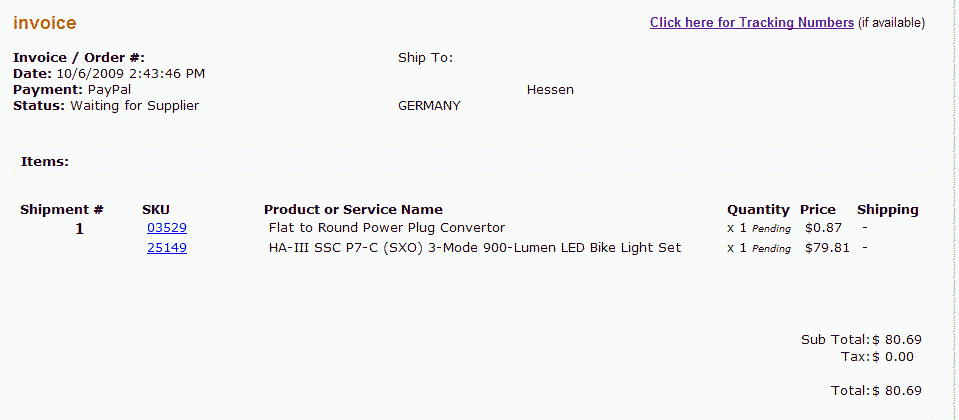Click GERMANY in the shipping address

click(429, 106)
